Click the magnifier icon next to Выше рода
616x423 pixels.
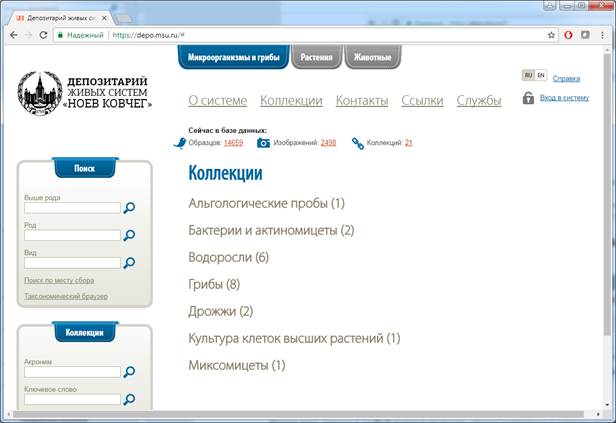[x=129, y=208]
